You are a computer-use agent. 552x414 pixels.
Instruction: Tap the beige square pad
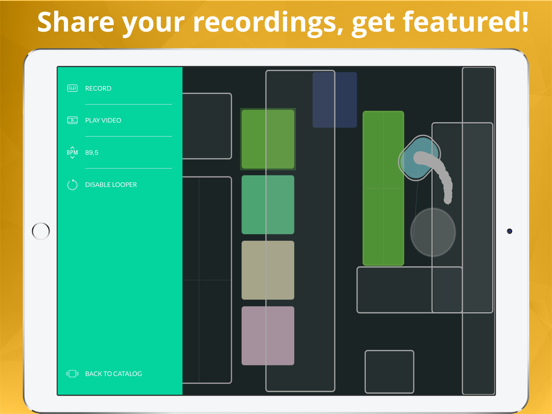point(268,270)
